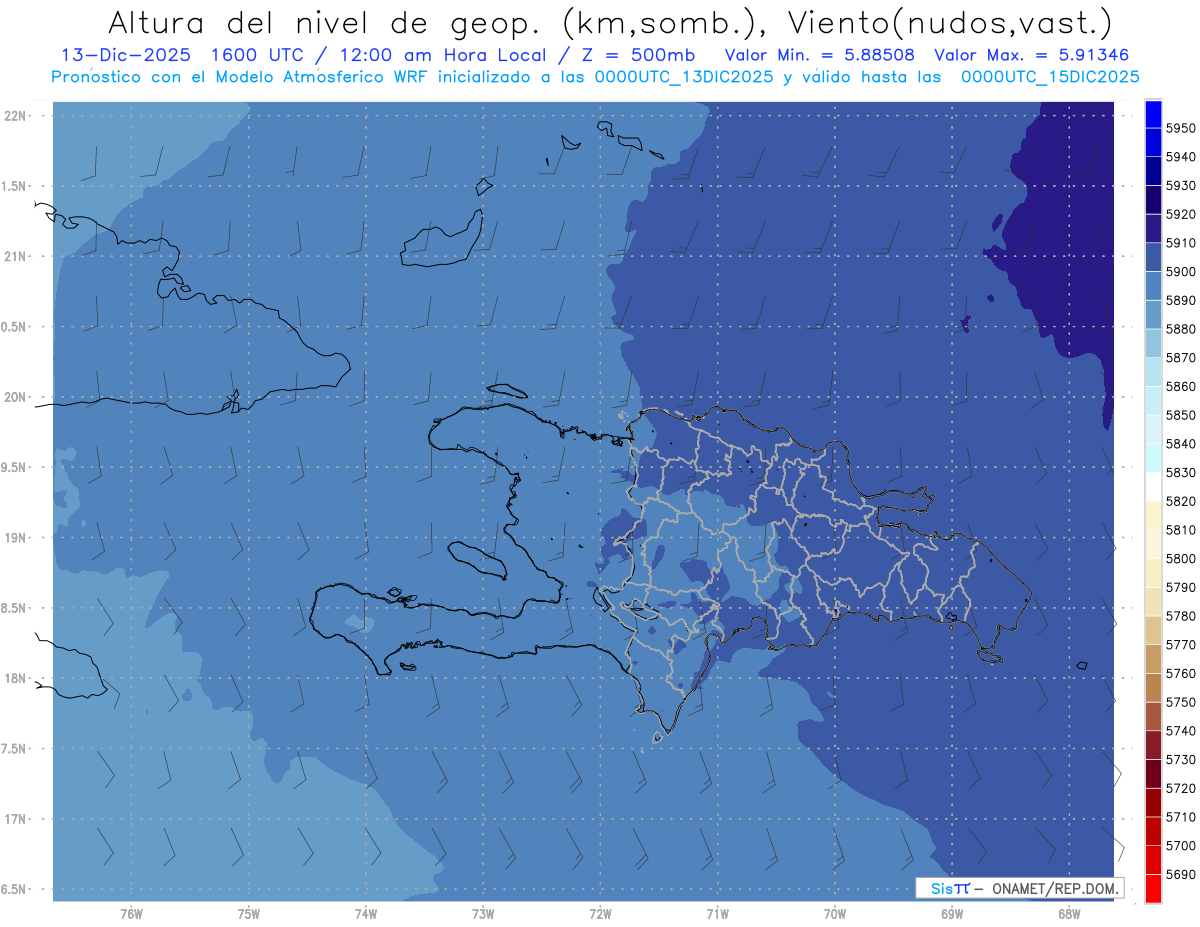
Task: Click the 5860 colorbar label
Action: click(x=1180, y=386)
